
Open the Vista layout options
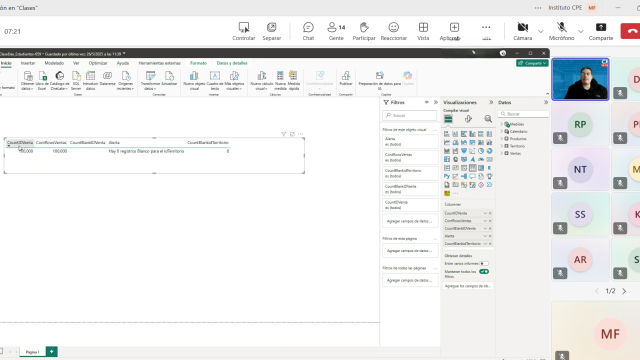tap(423, 31)
